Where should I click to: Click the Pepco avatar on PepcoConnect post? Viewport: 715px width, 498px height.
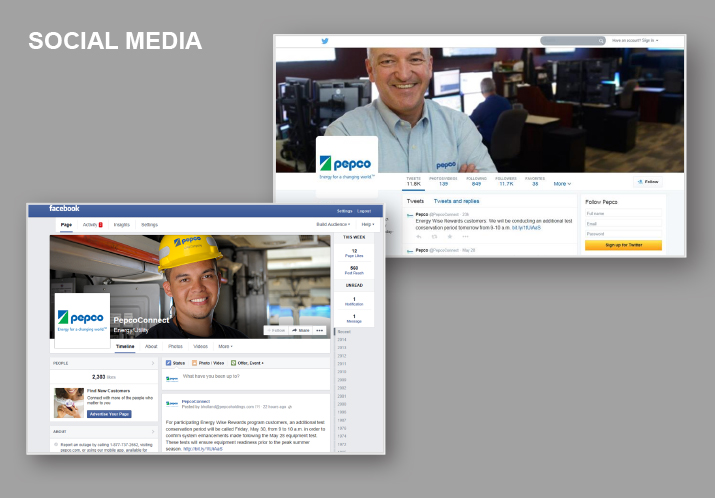click(172, 404)
